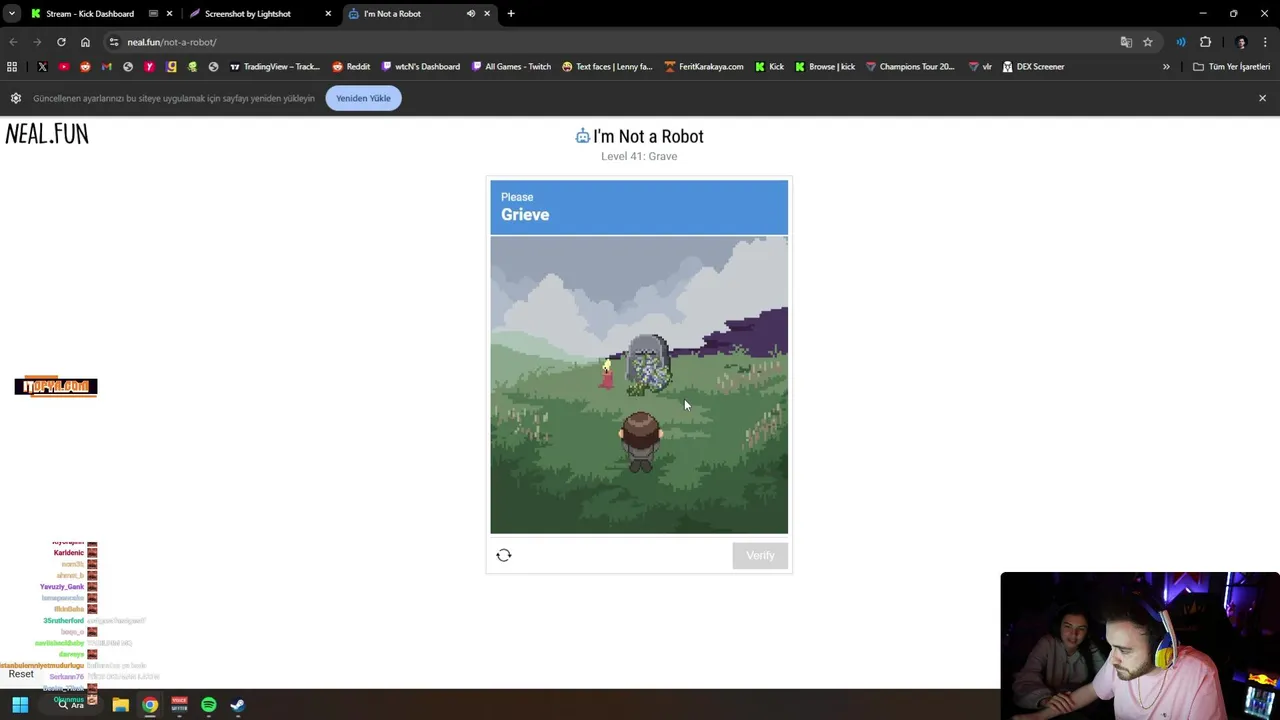Close the Kick Dashboard tab

[x=170, y=14]
